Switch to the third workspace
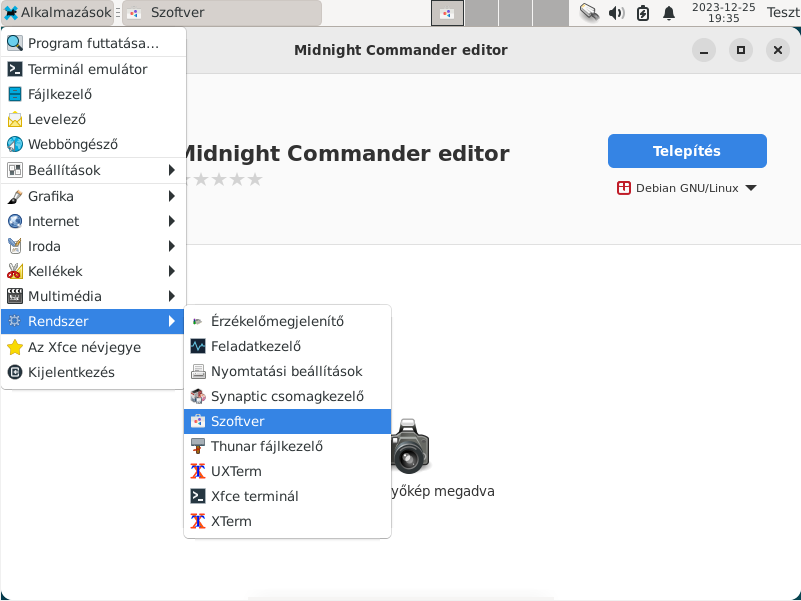801x601 pixels. (515, 13)
